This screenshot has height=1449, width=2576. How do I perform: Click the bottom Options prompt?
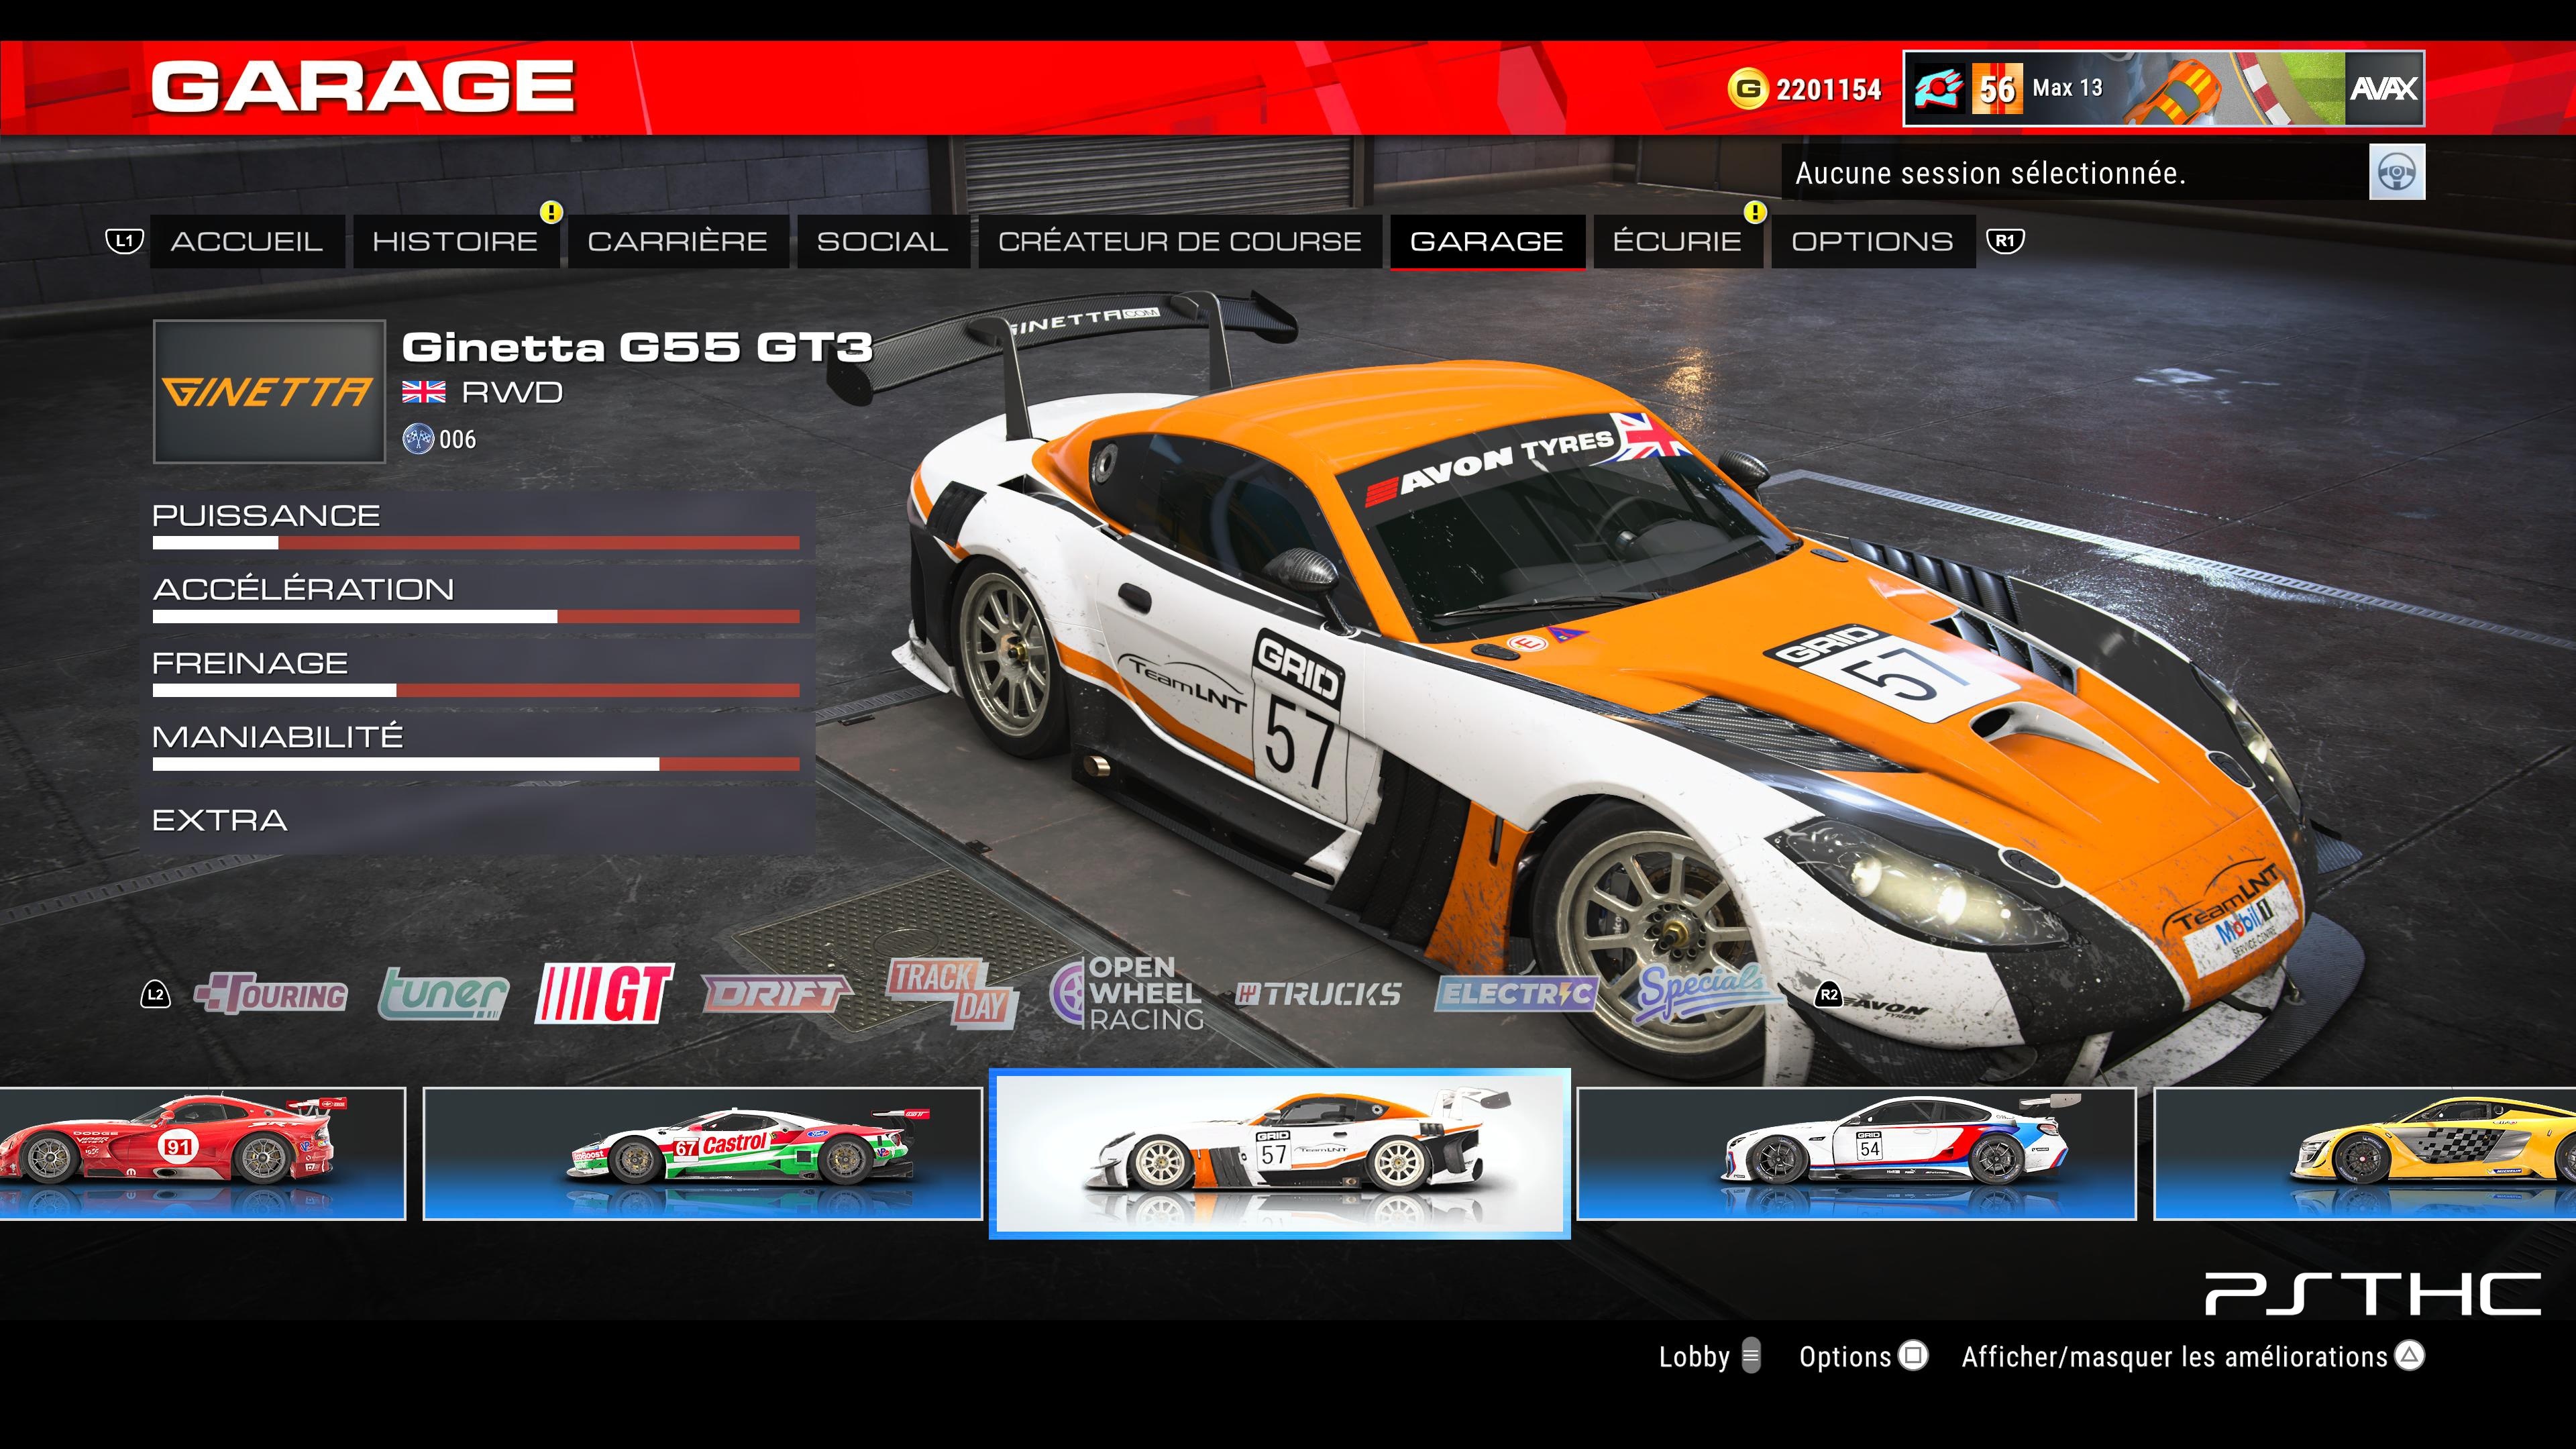pos(1845,1357)
